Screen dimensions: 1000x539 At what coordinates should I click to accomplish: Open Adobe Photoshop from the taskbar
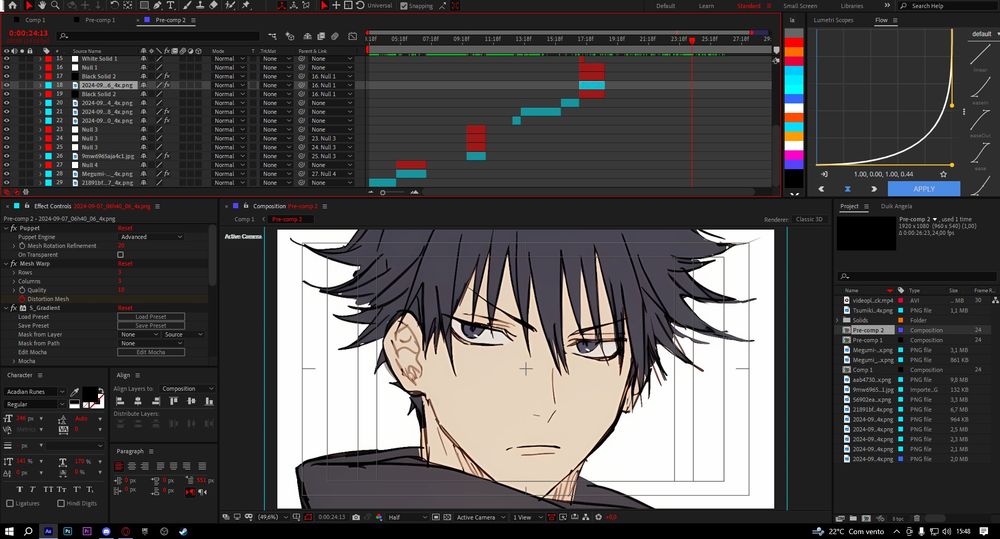tap(68, 531)
